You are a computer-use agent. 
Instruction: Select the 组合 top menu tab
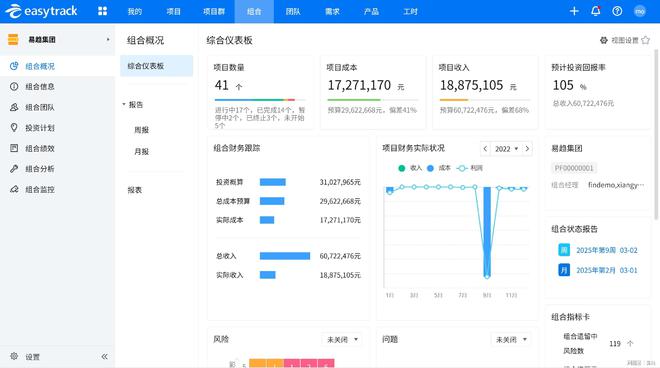(254, 11)
